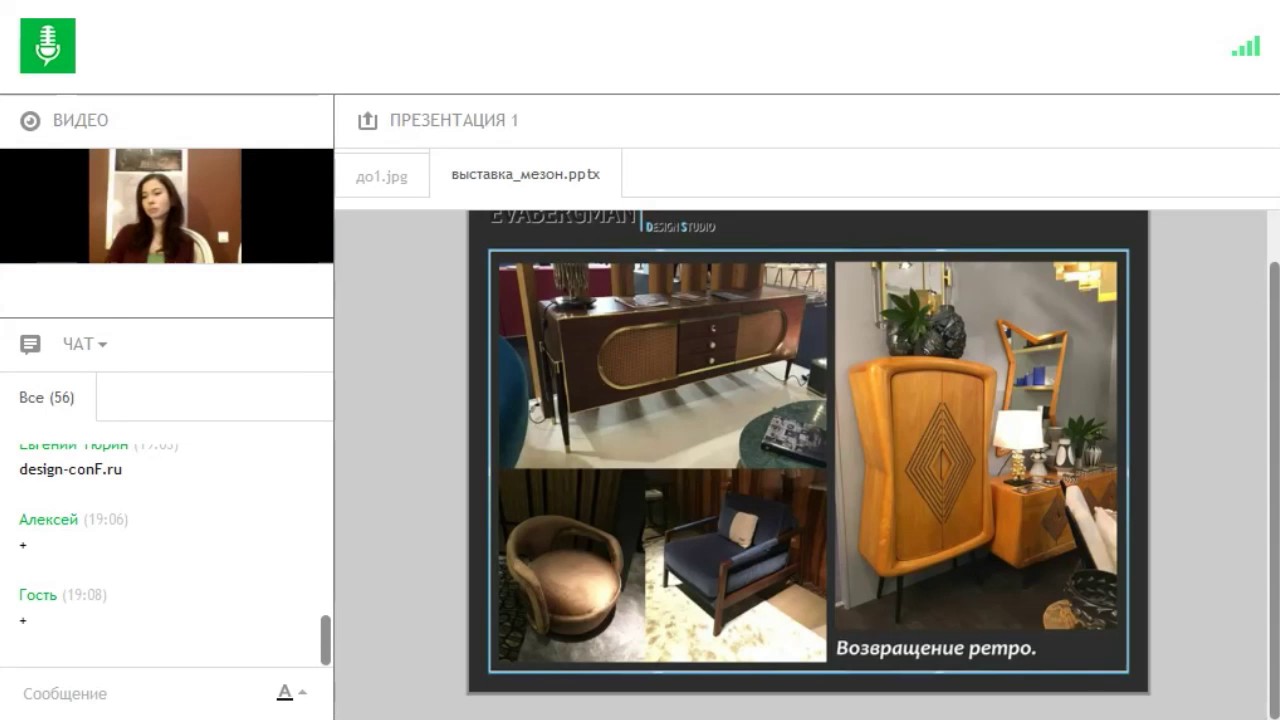Select the Все (56) chat tab

[47, 398]
